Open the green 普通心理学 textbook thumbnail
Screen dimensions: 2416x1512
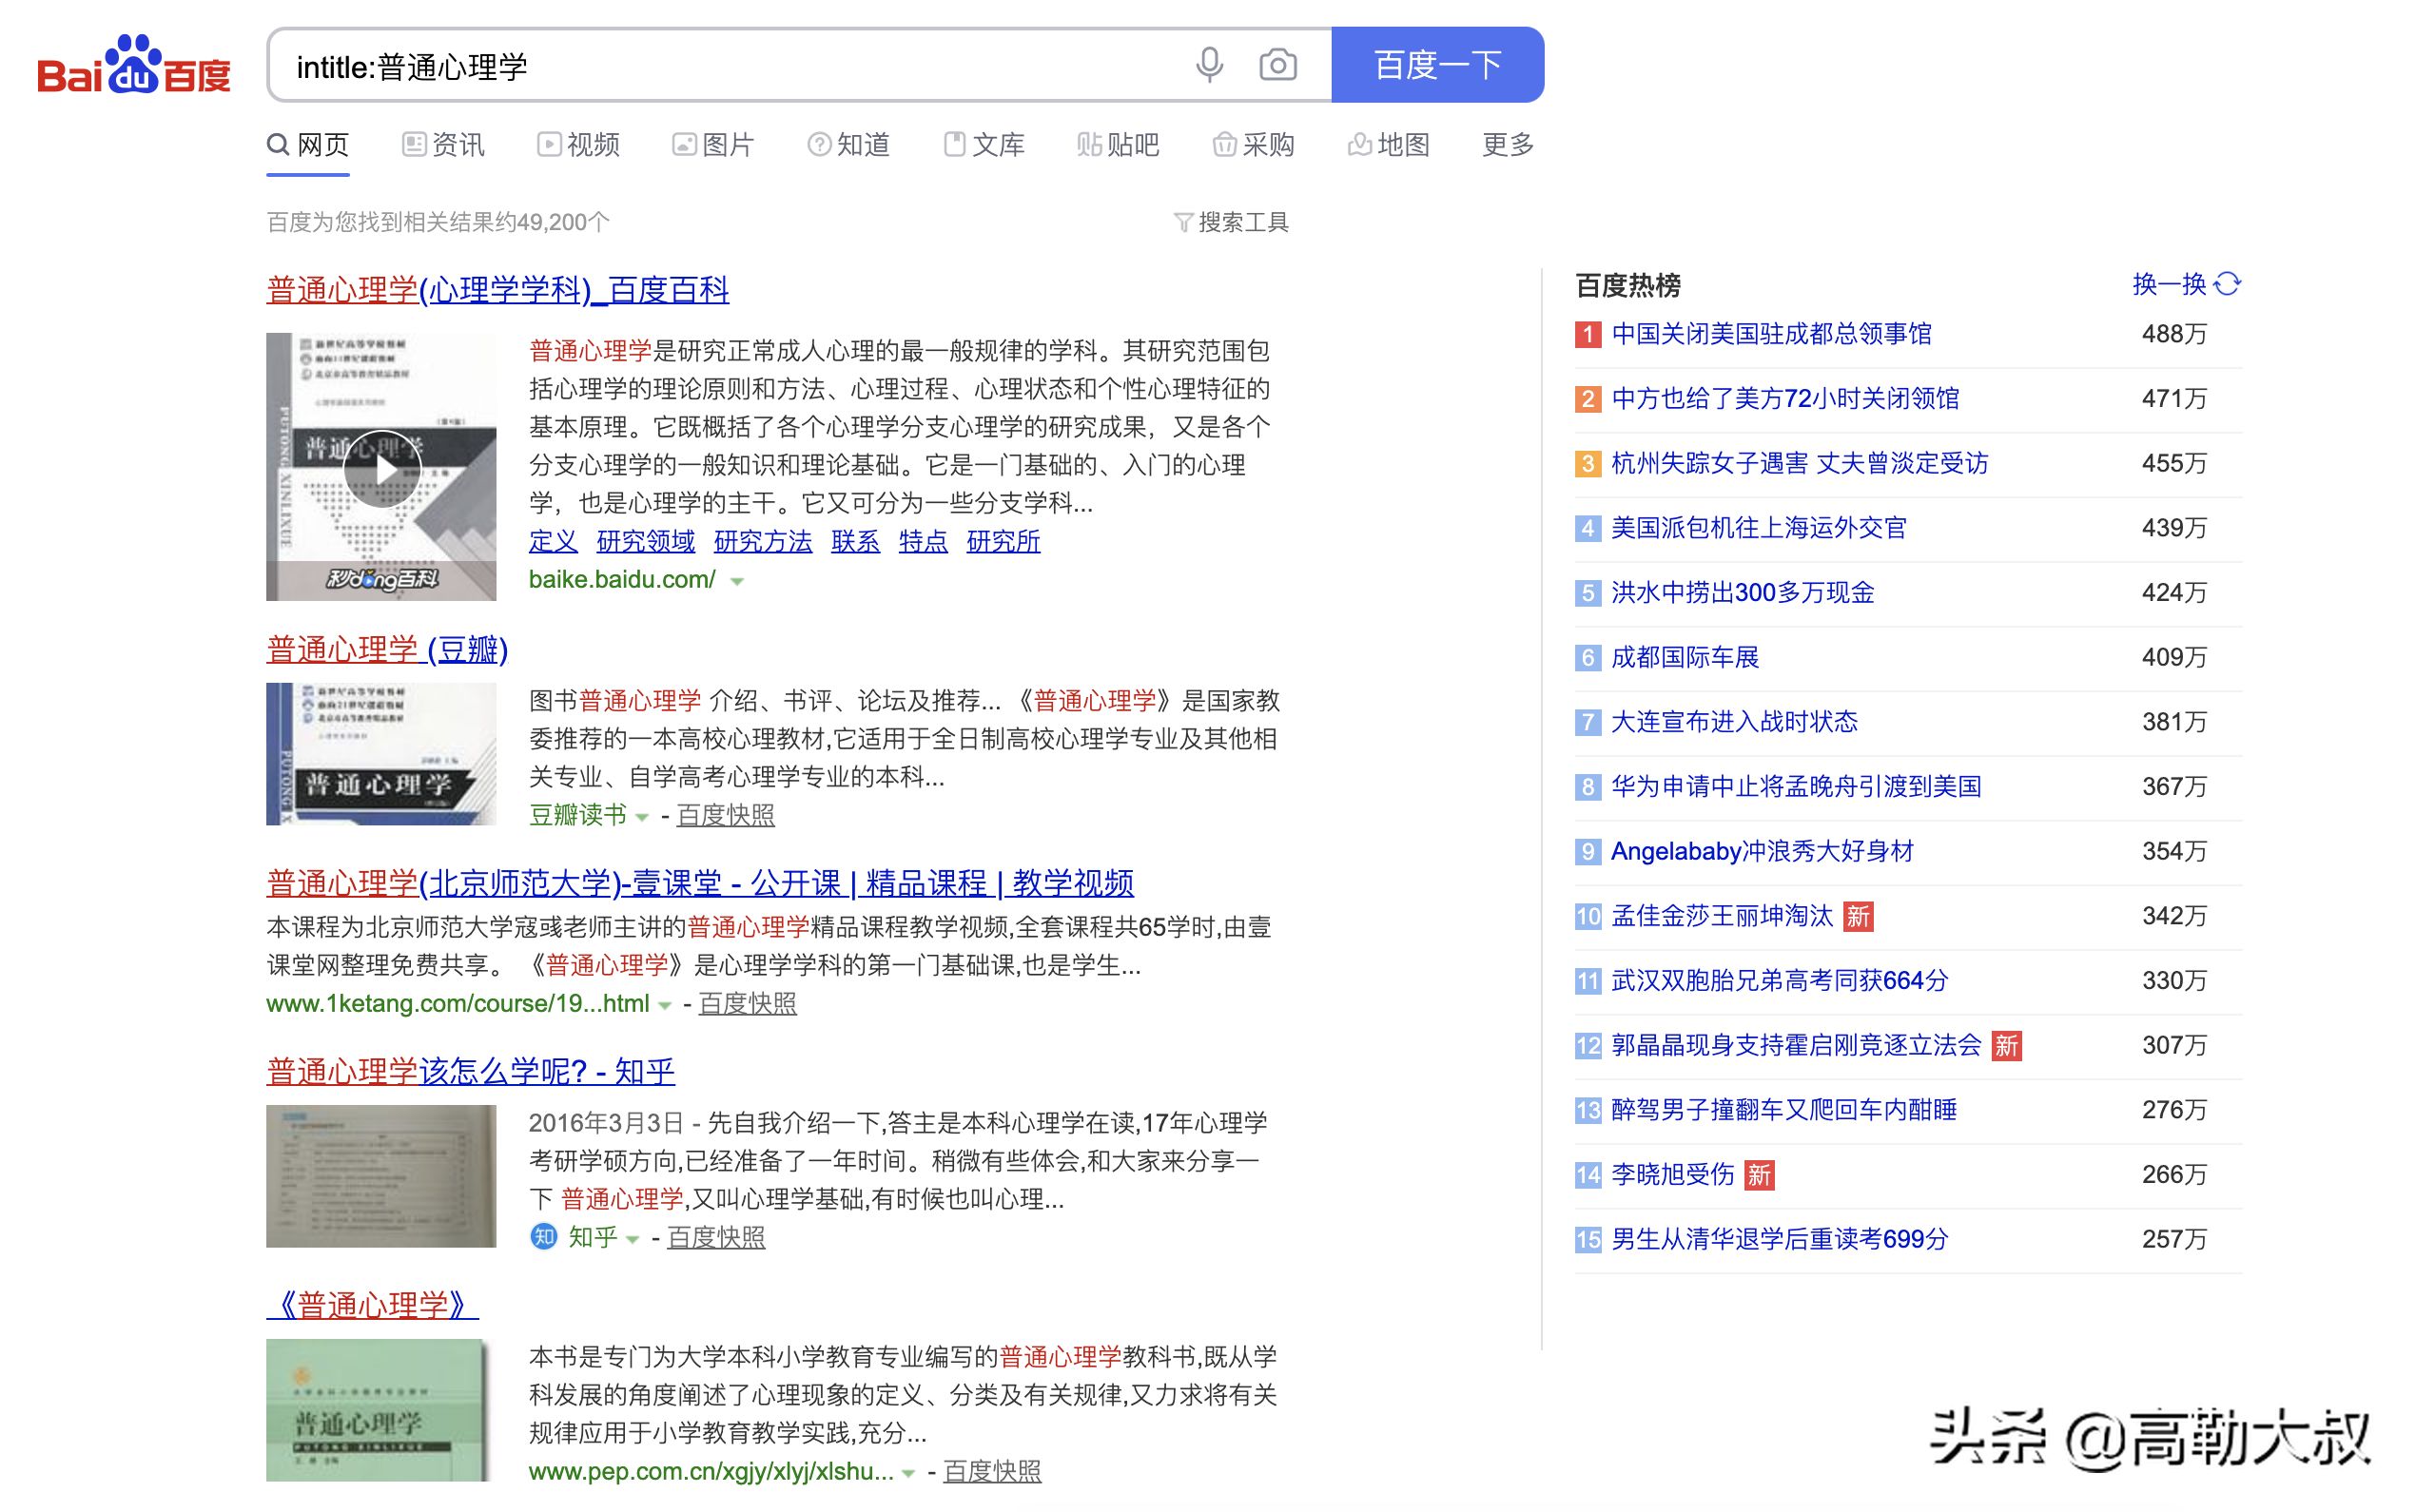pos(381,1410)
